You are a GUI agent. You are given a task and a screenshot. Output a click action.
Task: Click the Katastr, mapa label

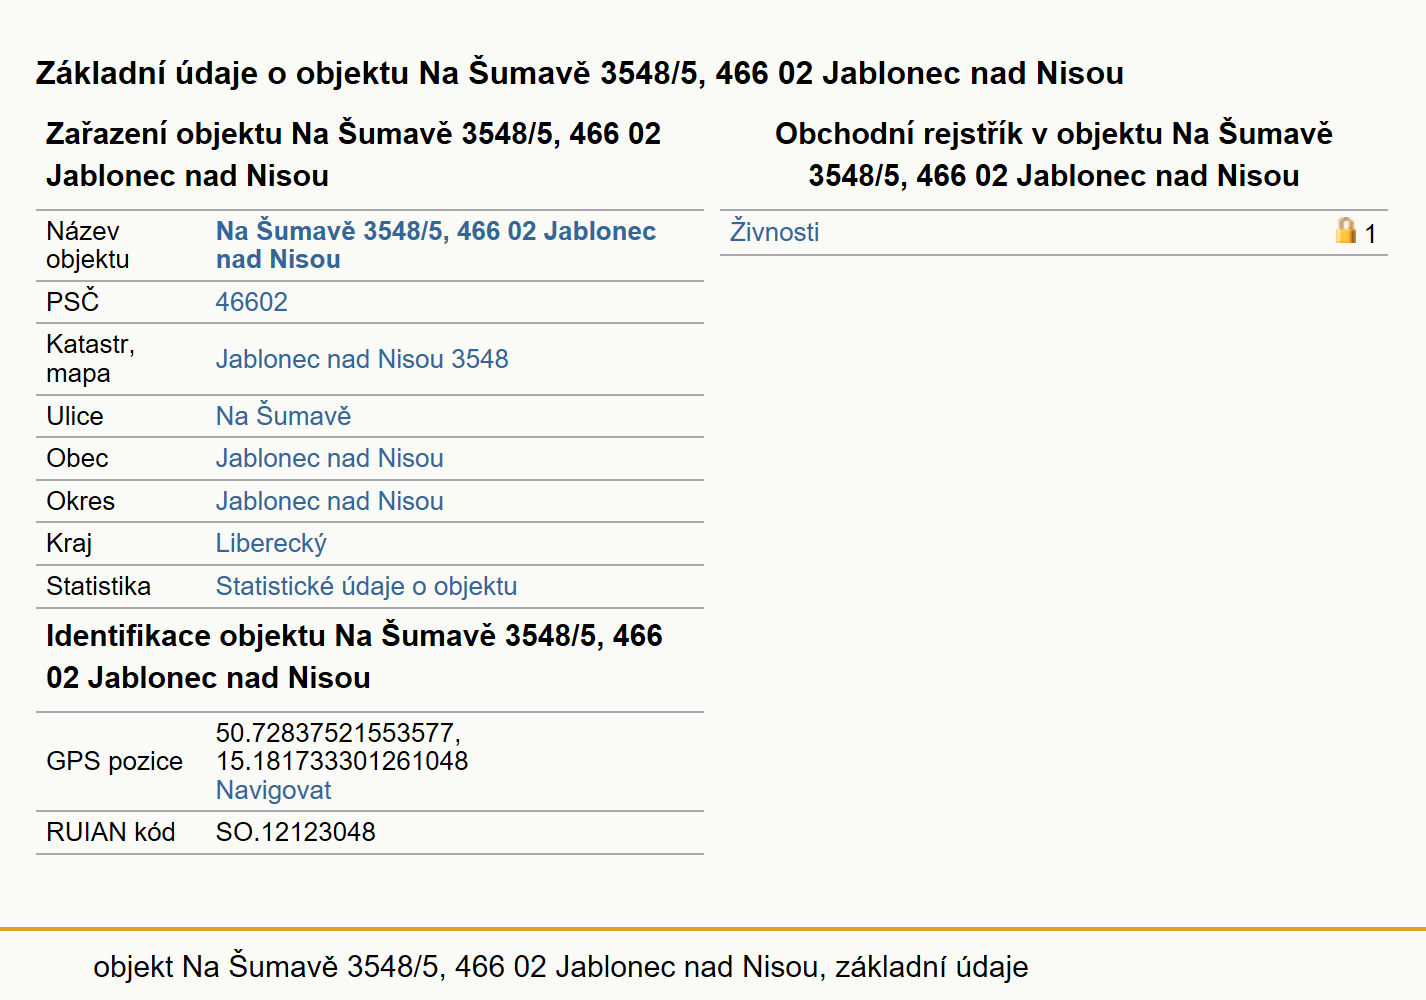click(x=90, y=359)
